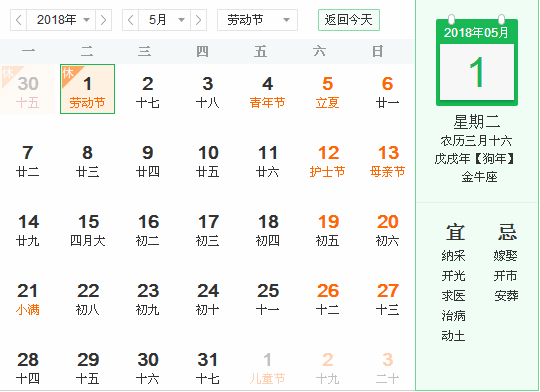The width and height of the screenshot is (540, 392).
Task: Go to next year arrow
Action: pos(103,20)
